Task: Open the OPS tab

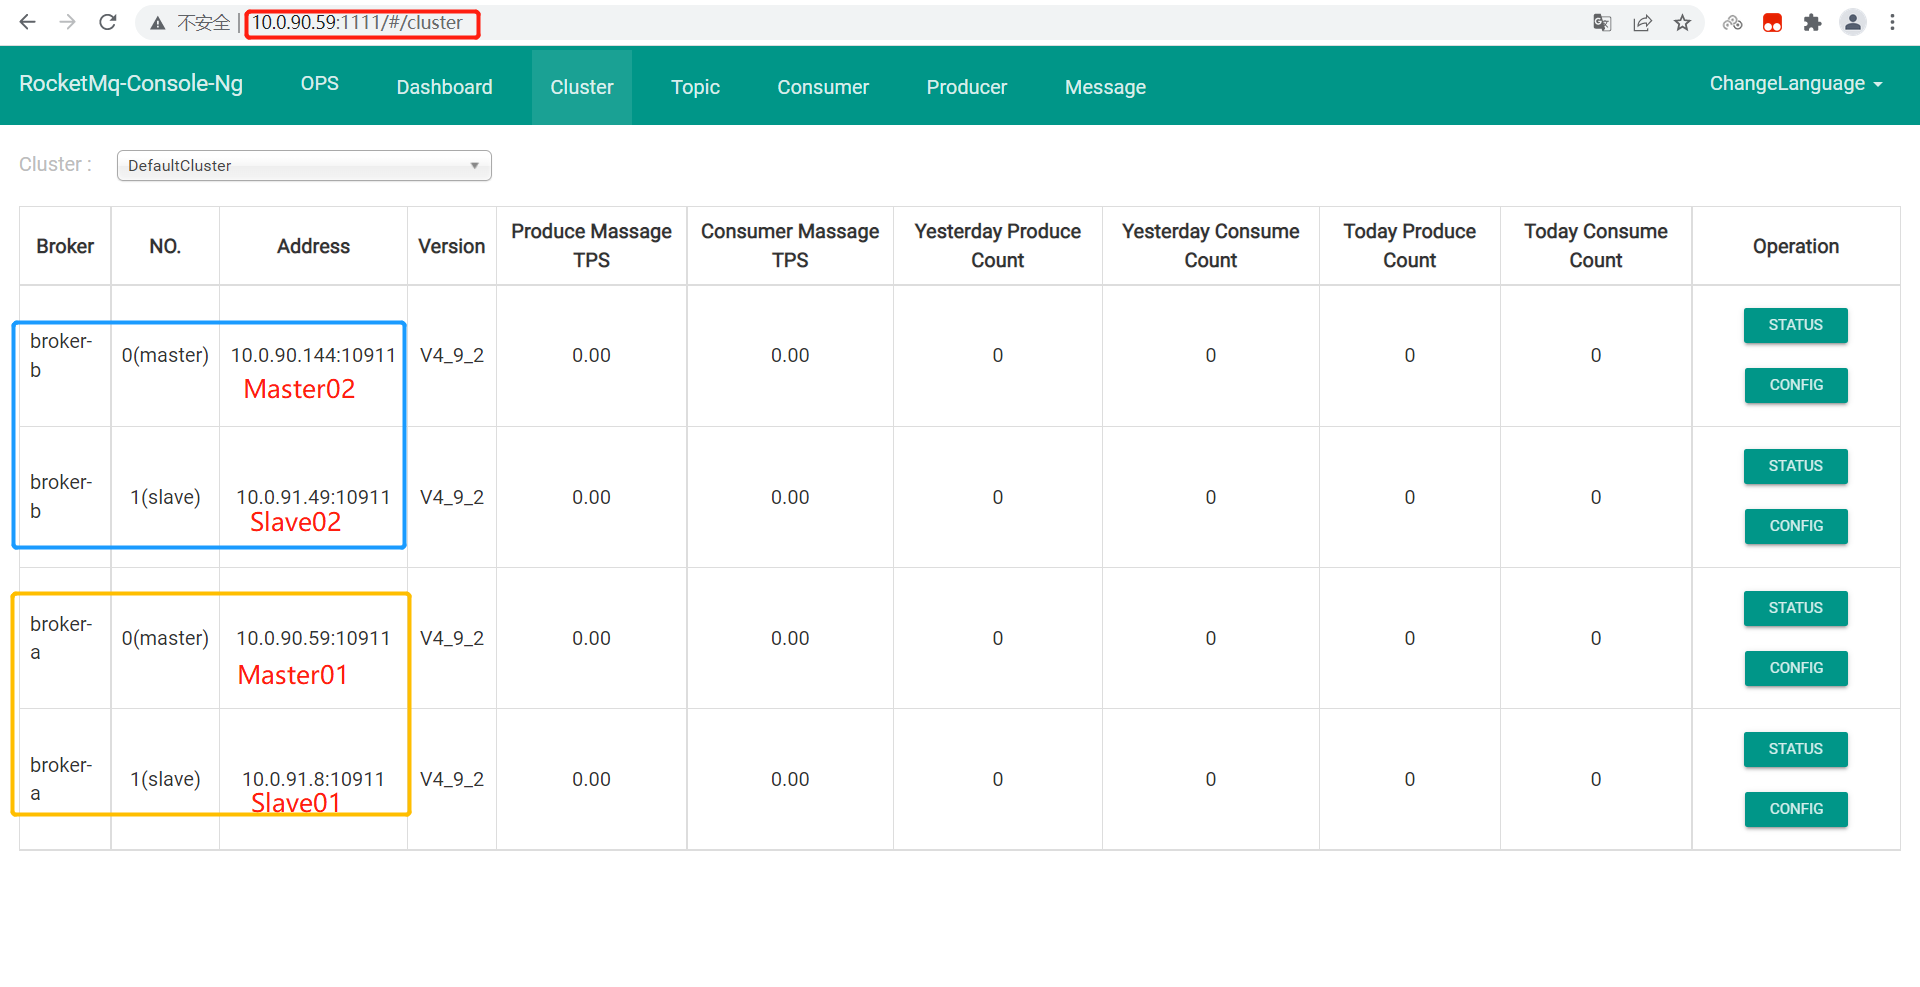Action: (320, 84)
